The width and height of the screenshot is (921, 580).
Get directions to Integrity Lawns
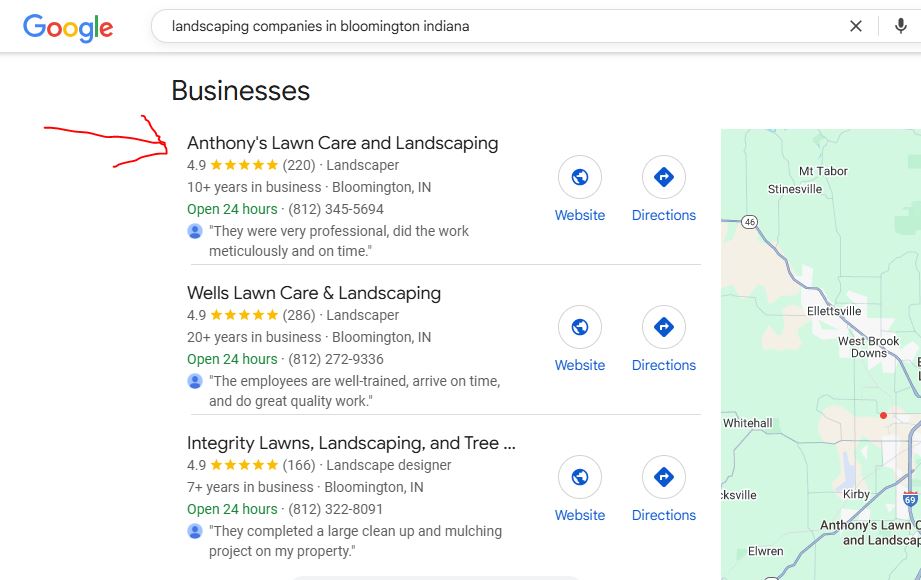[x=664, y=478]
